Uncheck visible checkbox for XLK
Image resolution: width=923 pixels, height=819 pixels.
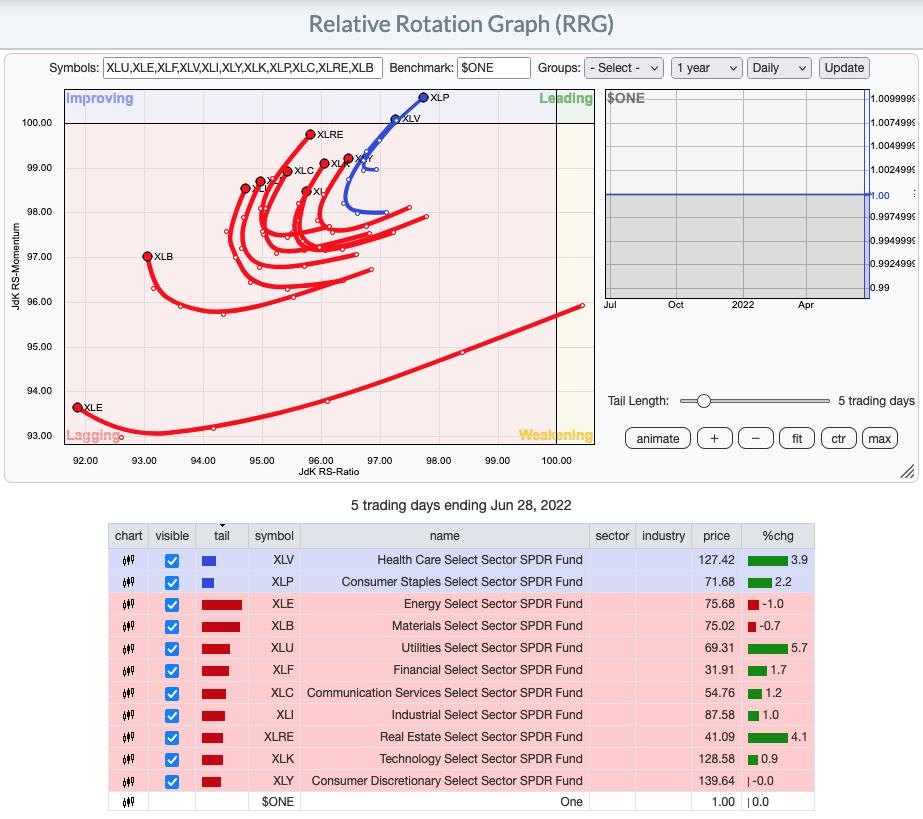(172, 760)
